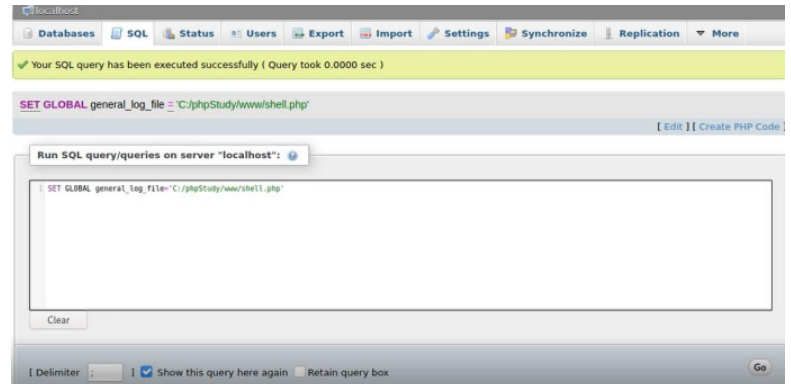Click the Status chart icon
Viewport: 791px width, 384px height.
[x=168, y=34]
